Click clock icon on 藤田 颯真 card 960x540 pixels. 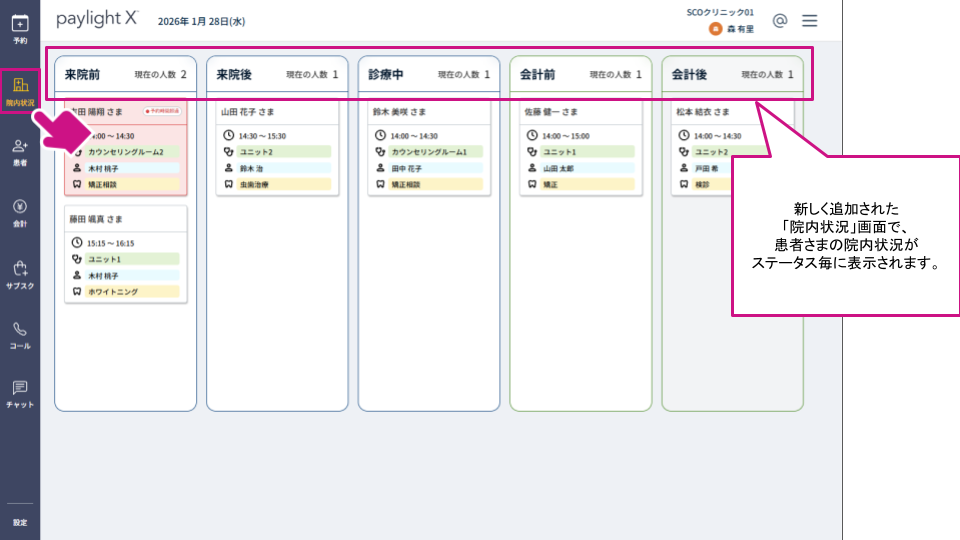coord(77,242)
